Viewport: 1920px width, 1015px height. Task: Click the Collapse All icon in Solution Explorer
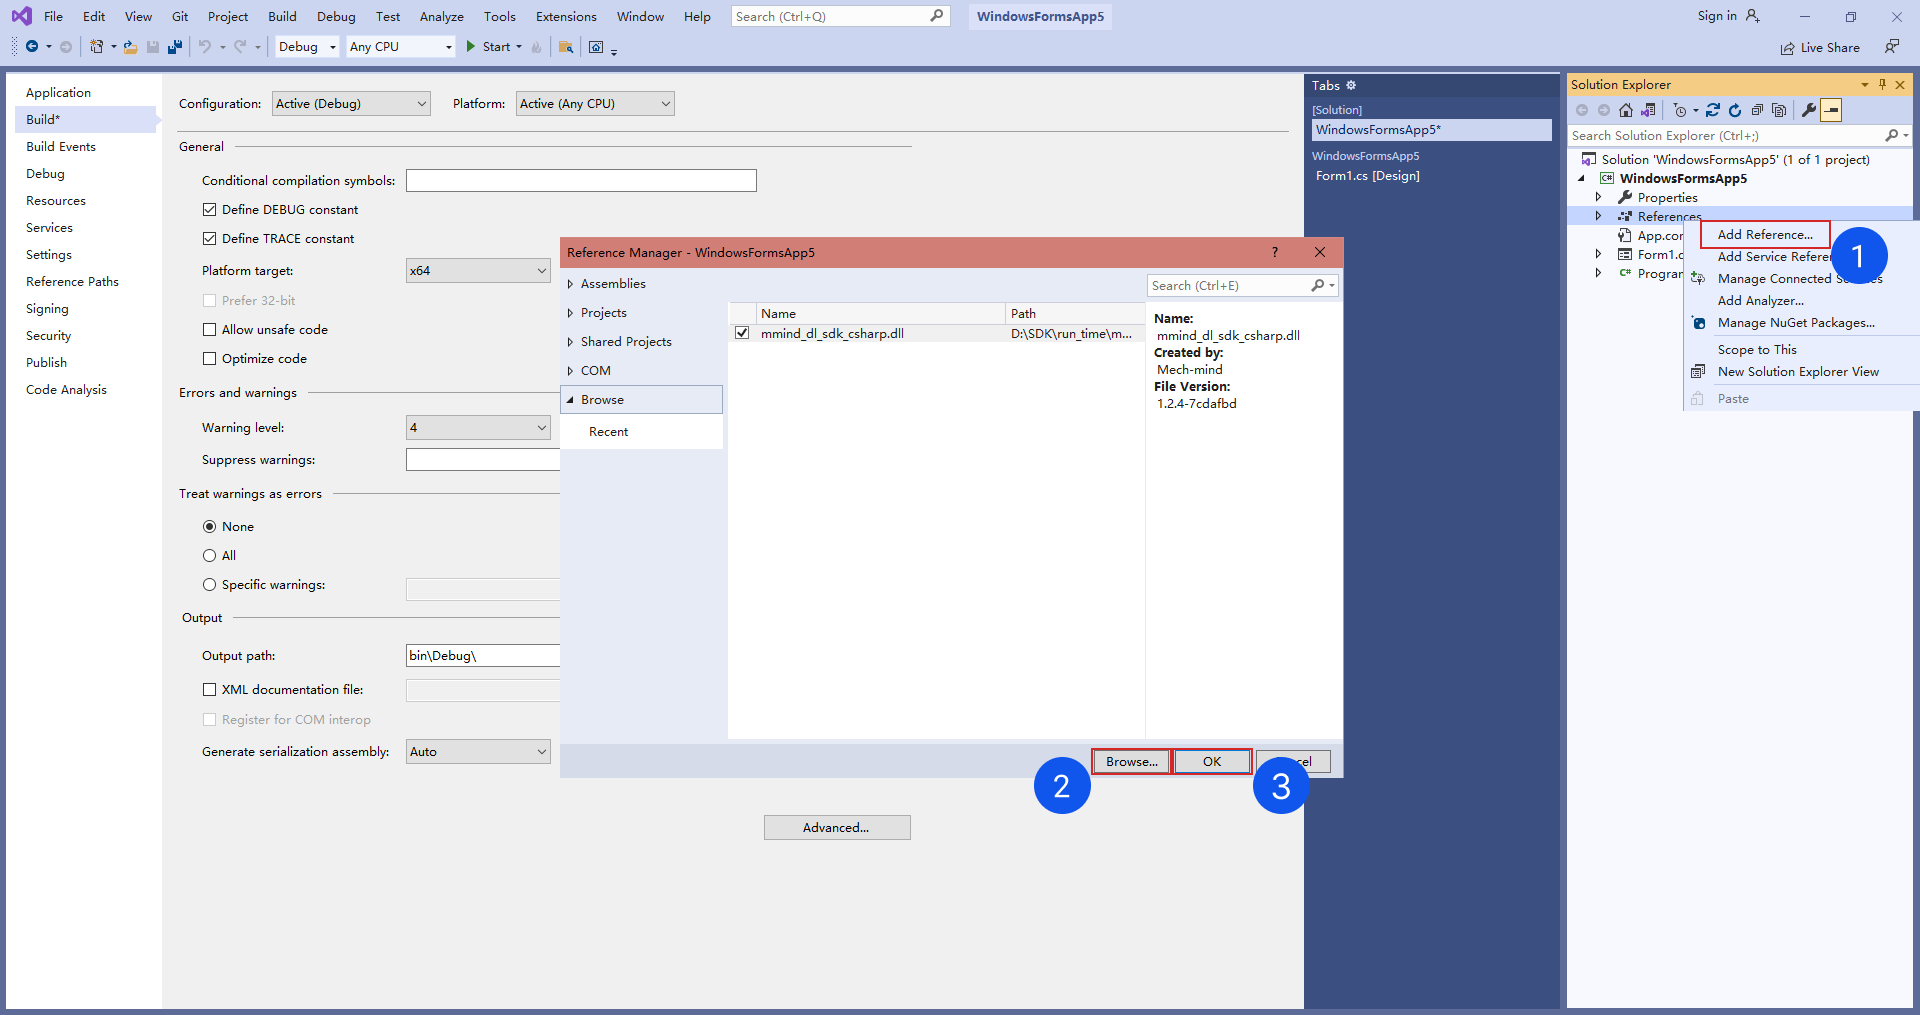pos(1757,110)
